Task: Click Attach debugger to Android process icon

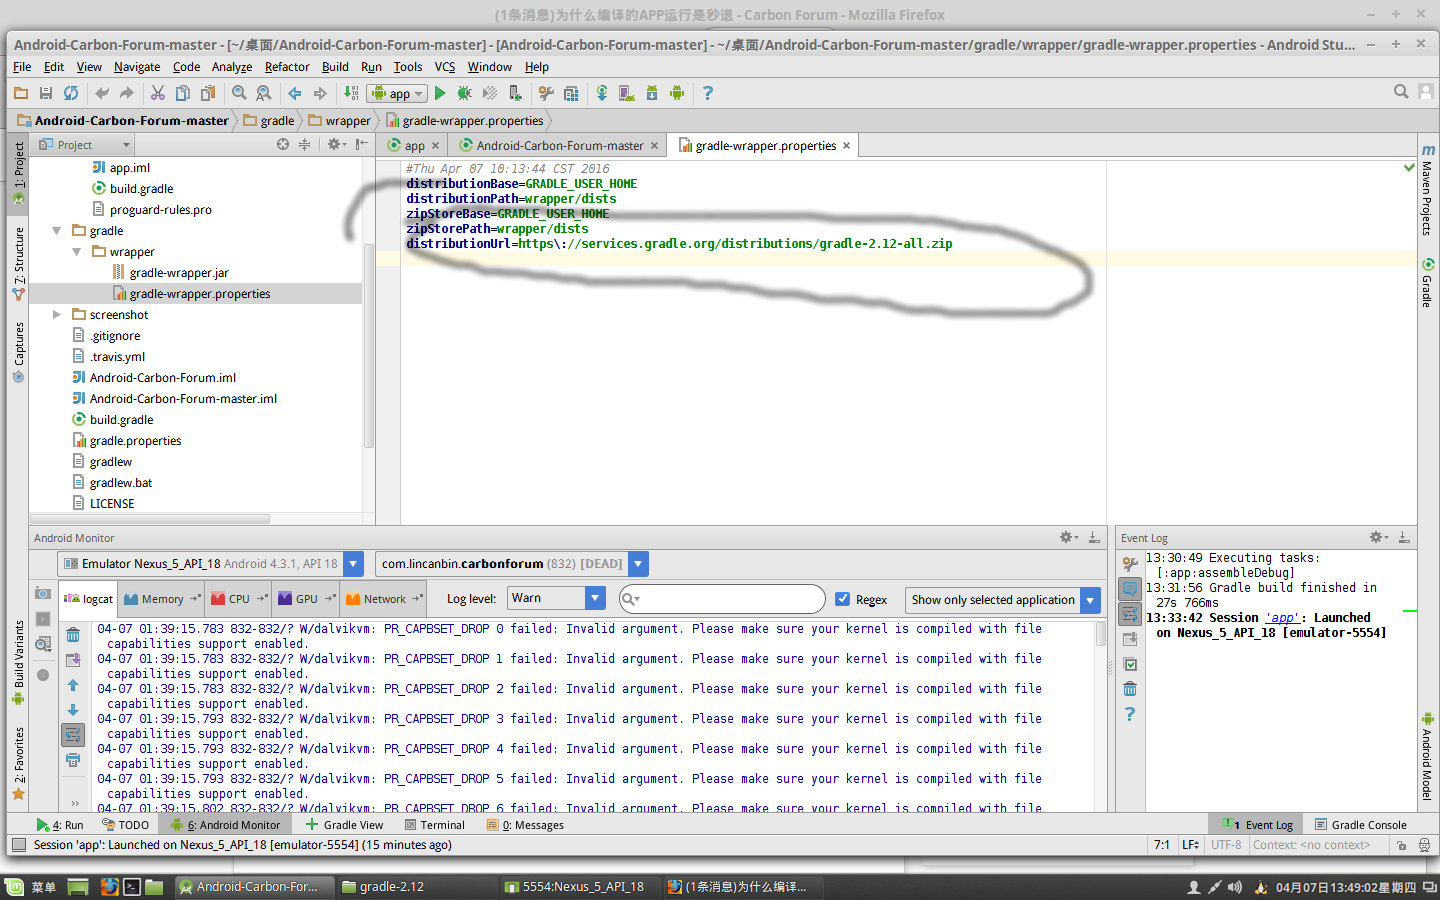Action: (x=515, y=93)
